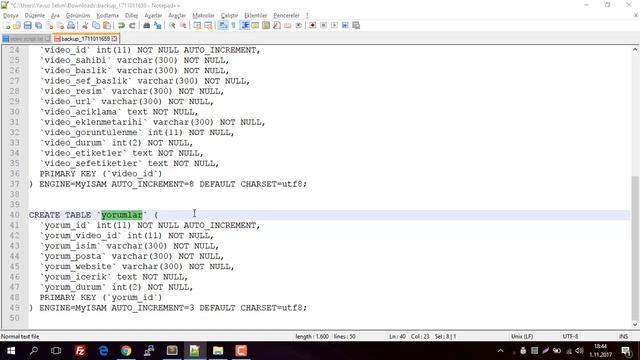Open the Folder as Workspace panel

pos(288,25)
